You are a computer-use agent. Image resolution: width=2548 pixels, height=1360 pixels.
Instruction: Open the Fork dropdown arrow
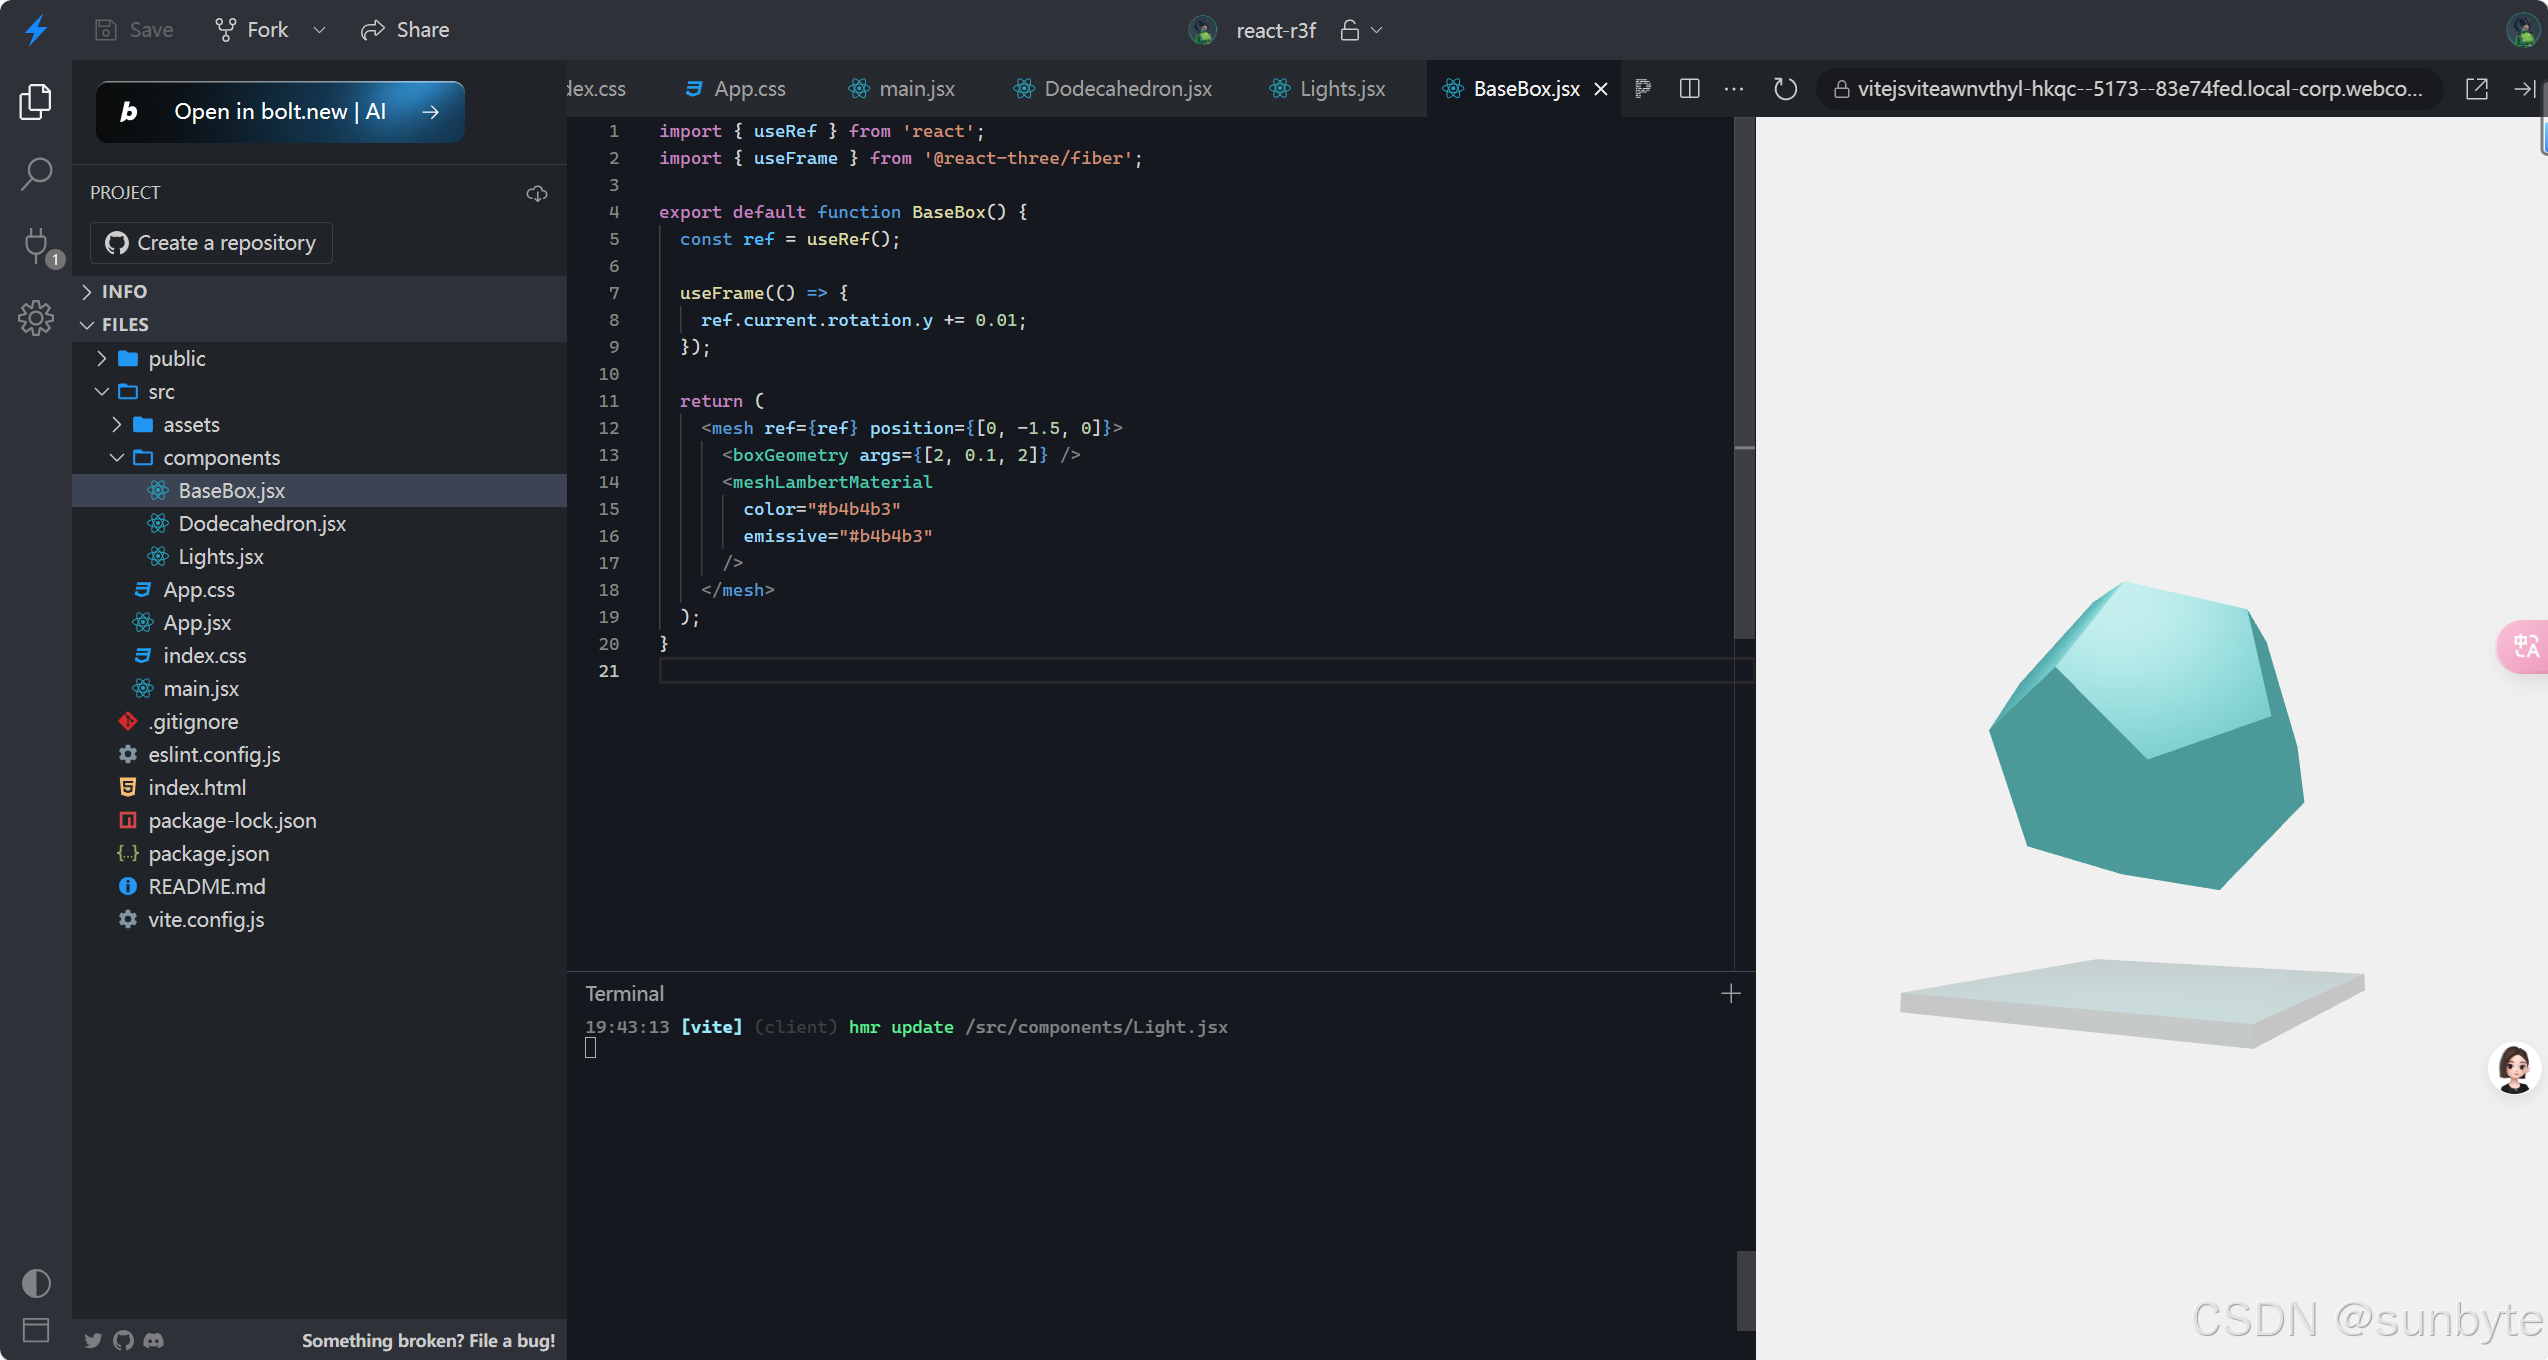click(319, 30)
